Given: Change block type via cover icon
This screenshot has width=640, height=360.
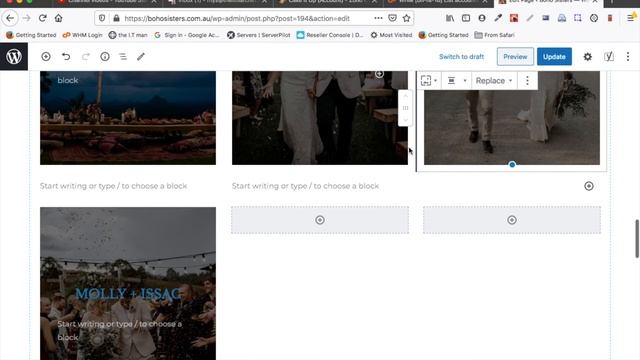Looking at the screenshot, I should coord(429,80).
